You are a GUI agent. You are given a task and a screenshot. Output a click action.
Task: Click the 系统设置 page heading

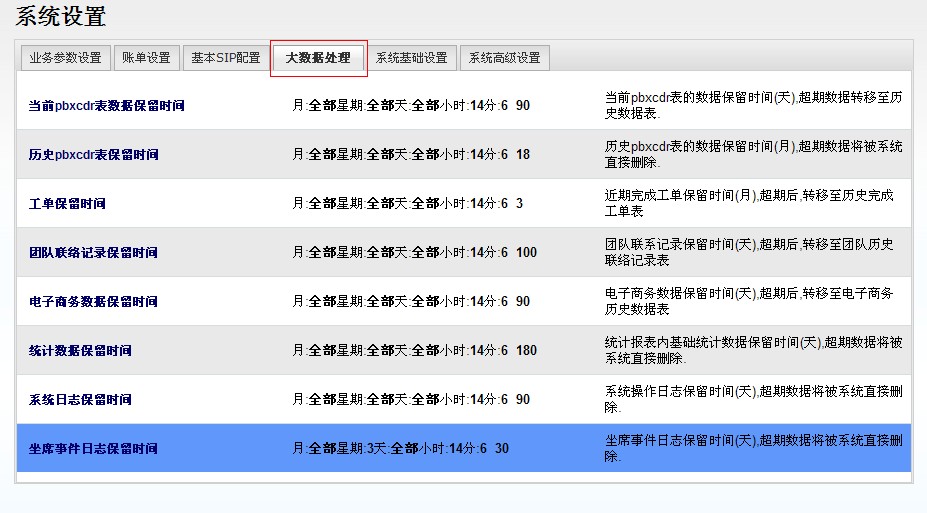60,17
